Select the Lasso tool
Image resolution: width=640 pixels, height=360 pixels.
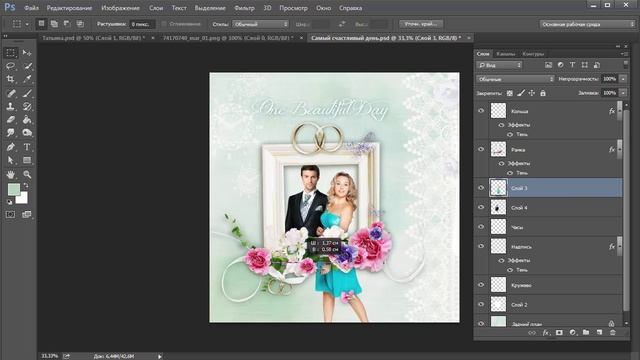tap(11, 66)
